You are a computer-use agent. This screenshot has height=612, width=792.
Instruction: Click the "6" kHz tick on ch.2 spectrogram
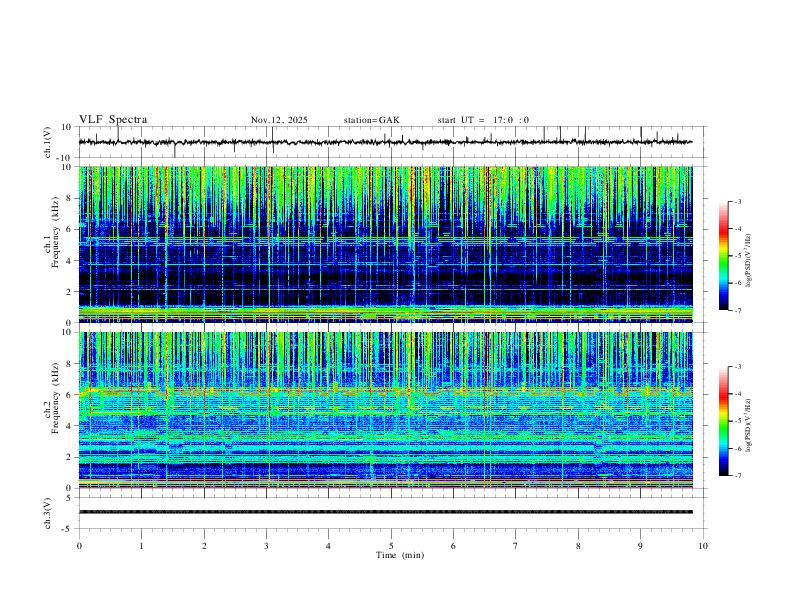[69, 395]
